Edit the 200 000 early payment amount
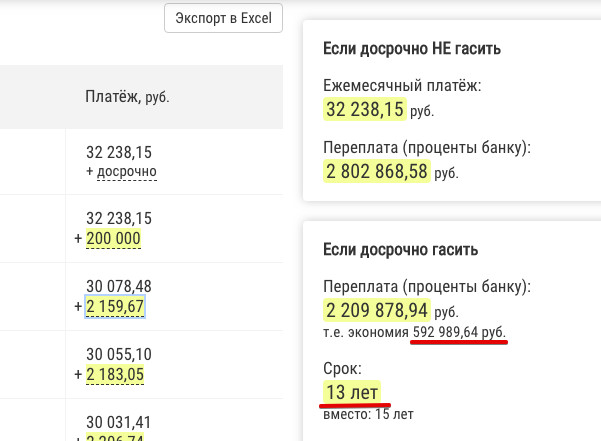The image size is (601, 441). pyautogui.click(x=114, y=238)
